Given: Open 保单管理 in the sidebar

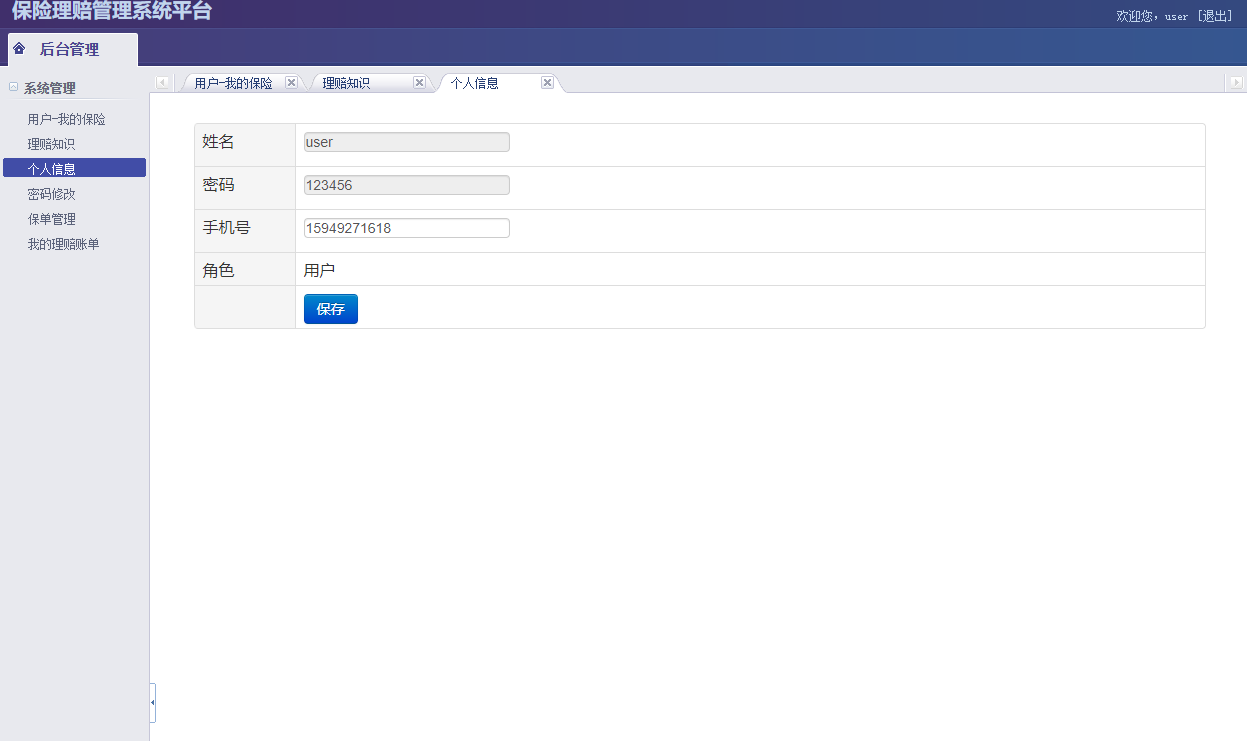Looking at the screenshot, I should pos(51,219).
